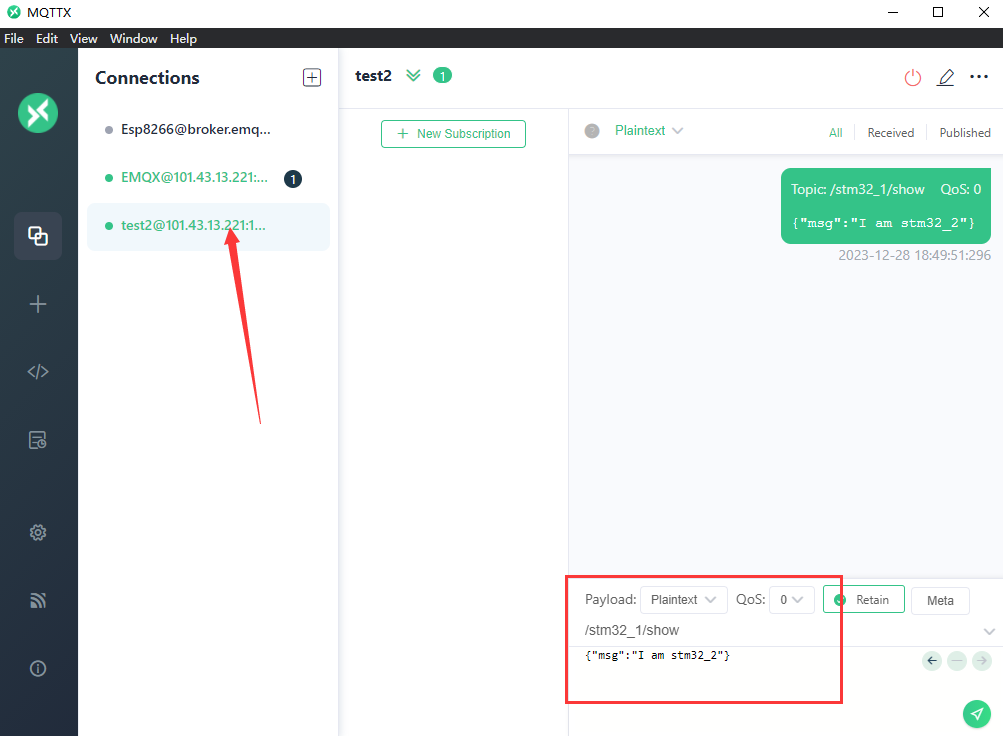Click the middle payload history minus icon
Screen dimensions: 1003x736
[x=957, y=661]
